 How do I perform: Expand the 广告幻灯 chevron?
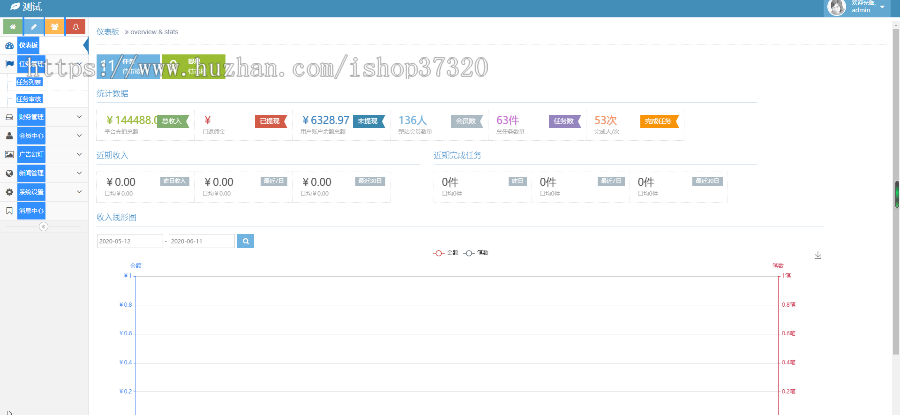(80, 154)
